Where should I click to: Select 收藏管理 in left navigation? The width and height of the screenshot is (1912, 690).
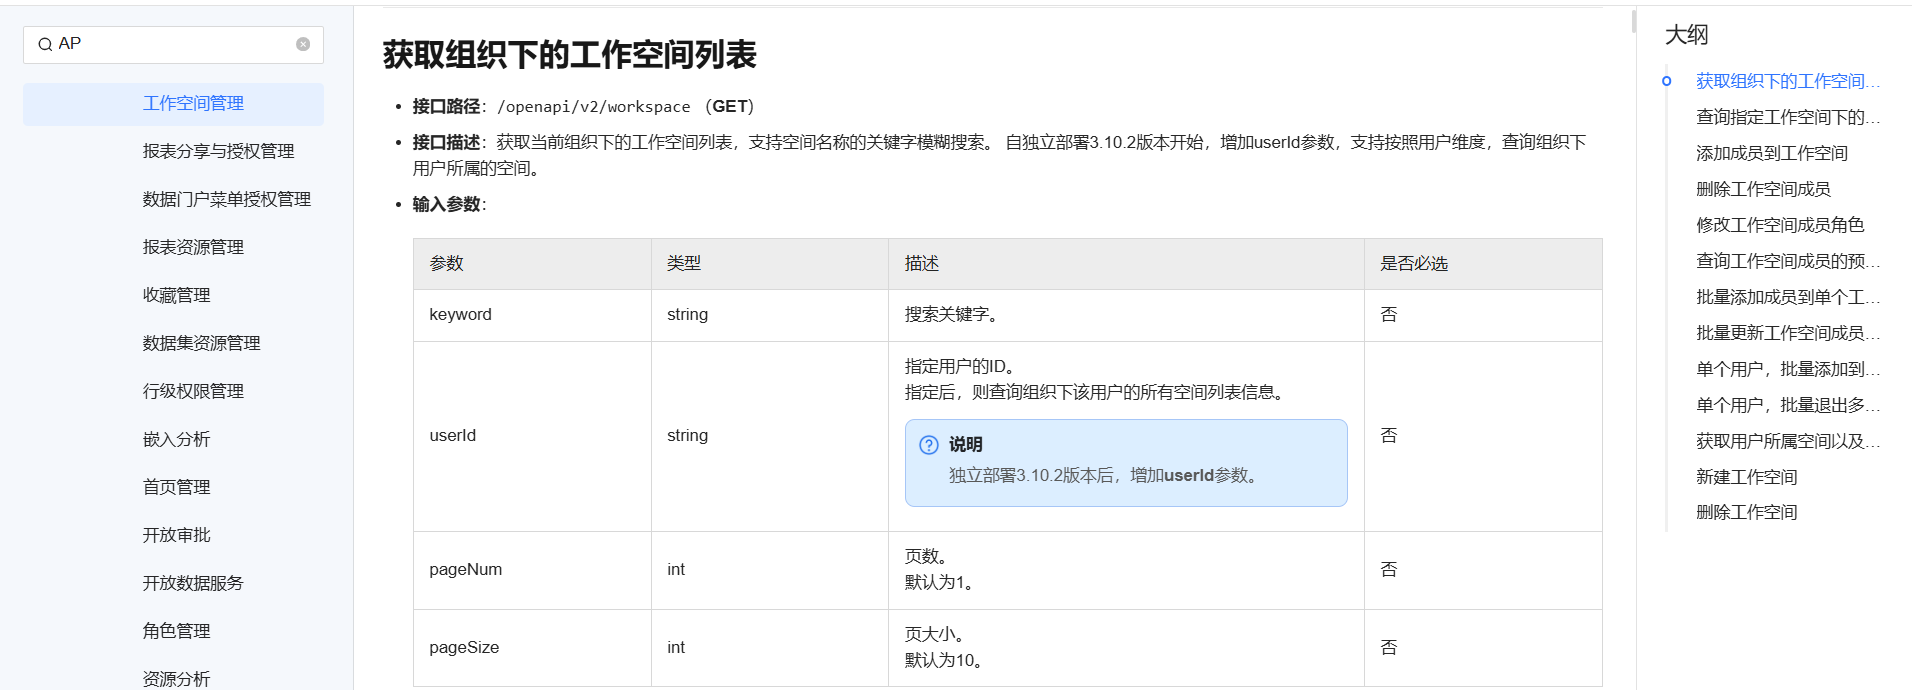[x=176, y=295]
